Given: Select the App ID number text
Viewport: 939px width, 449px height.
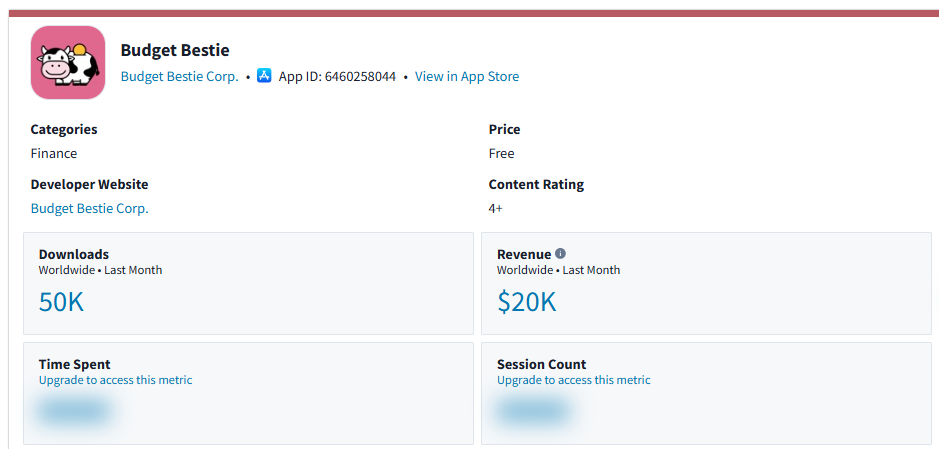Looking at the screenshot, I should pyautogui.click(x=360, y=77).
